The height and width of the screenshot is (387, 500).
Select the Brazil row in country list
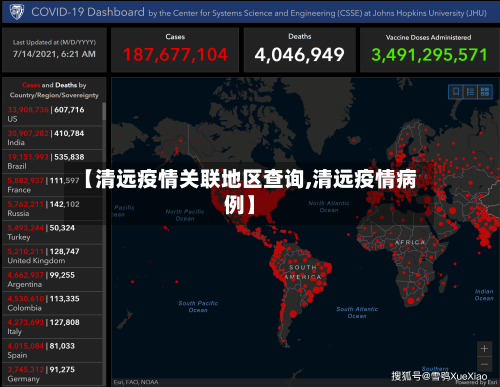pyautogui.click(x=52, y=161)
